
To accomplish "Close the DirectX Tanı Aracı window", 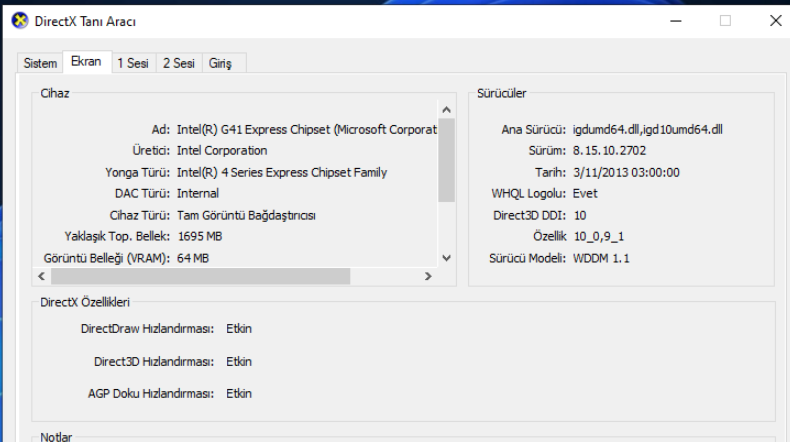I will point(775,21).
